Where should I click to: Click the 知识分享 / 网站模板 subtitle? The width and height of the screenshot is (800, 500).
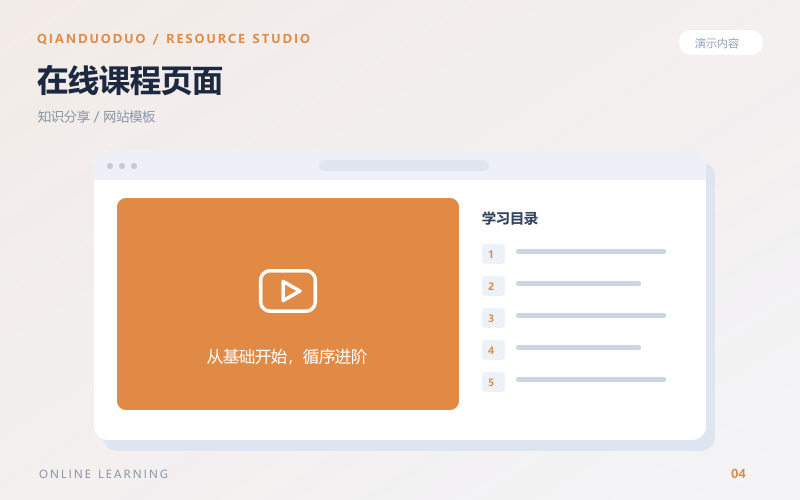tap(96, 117)
